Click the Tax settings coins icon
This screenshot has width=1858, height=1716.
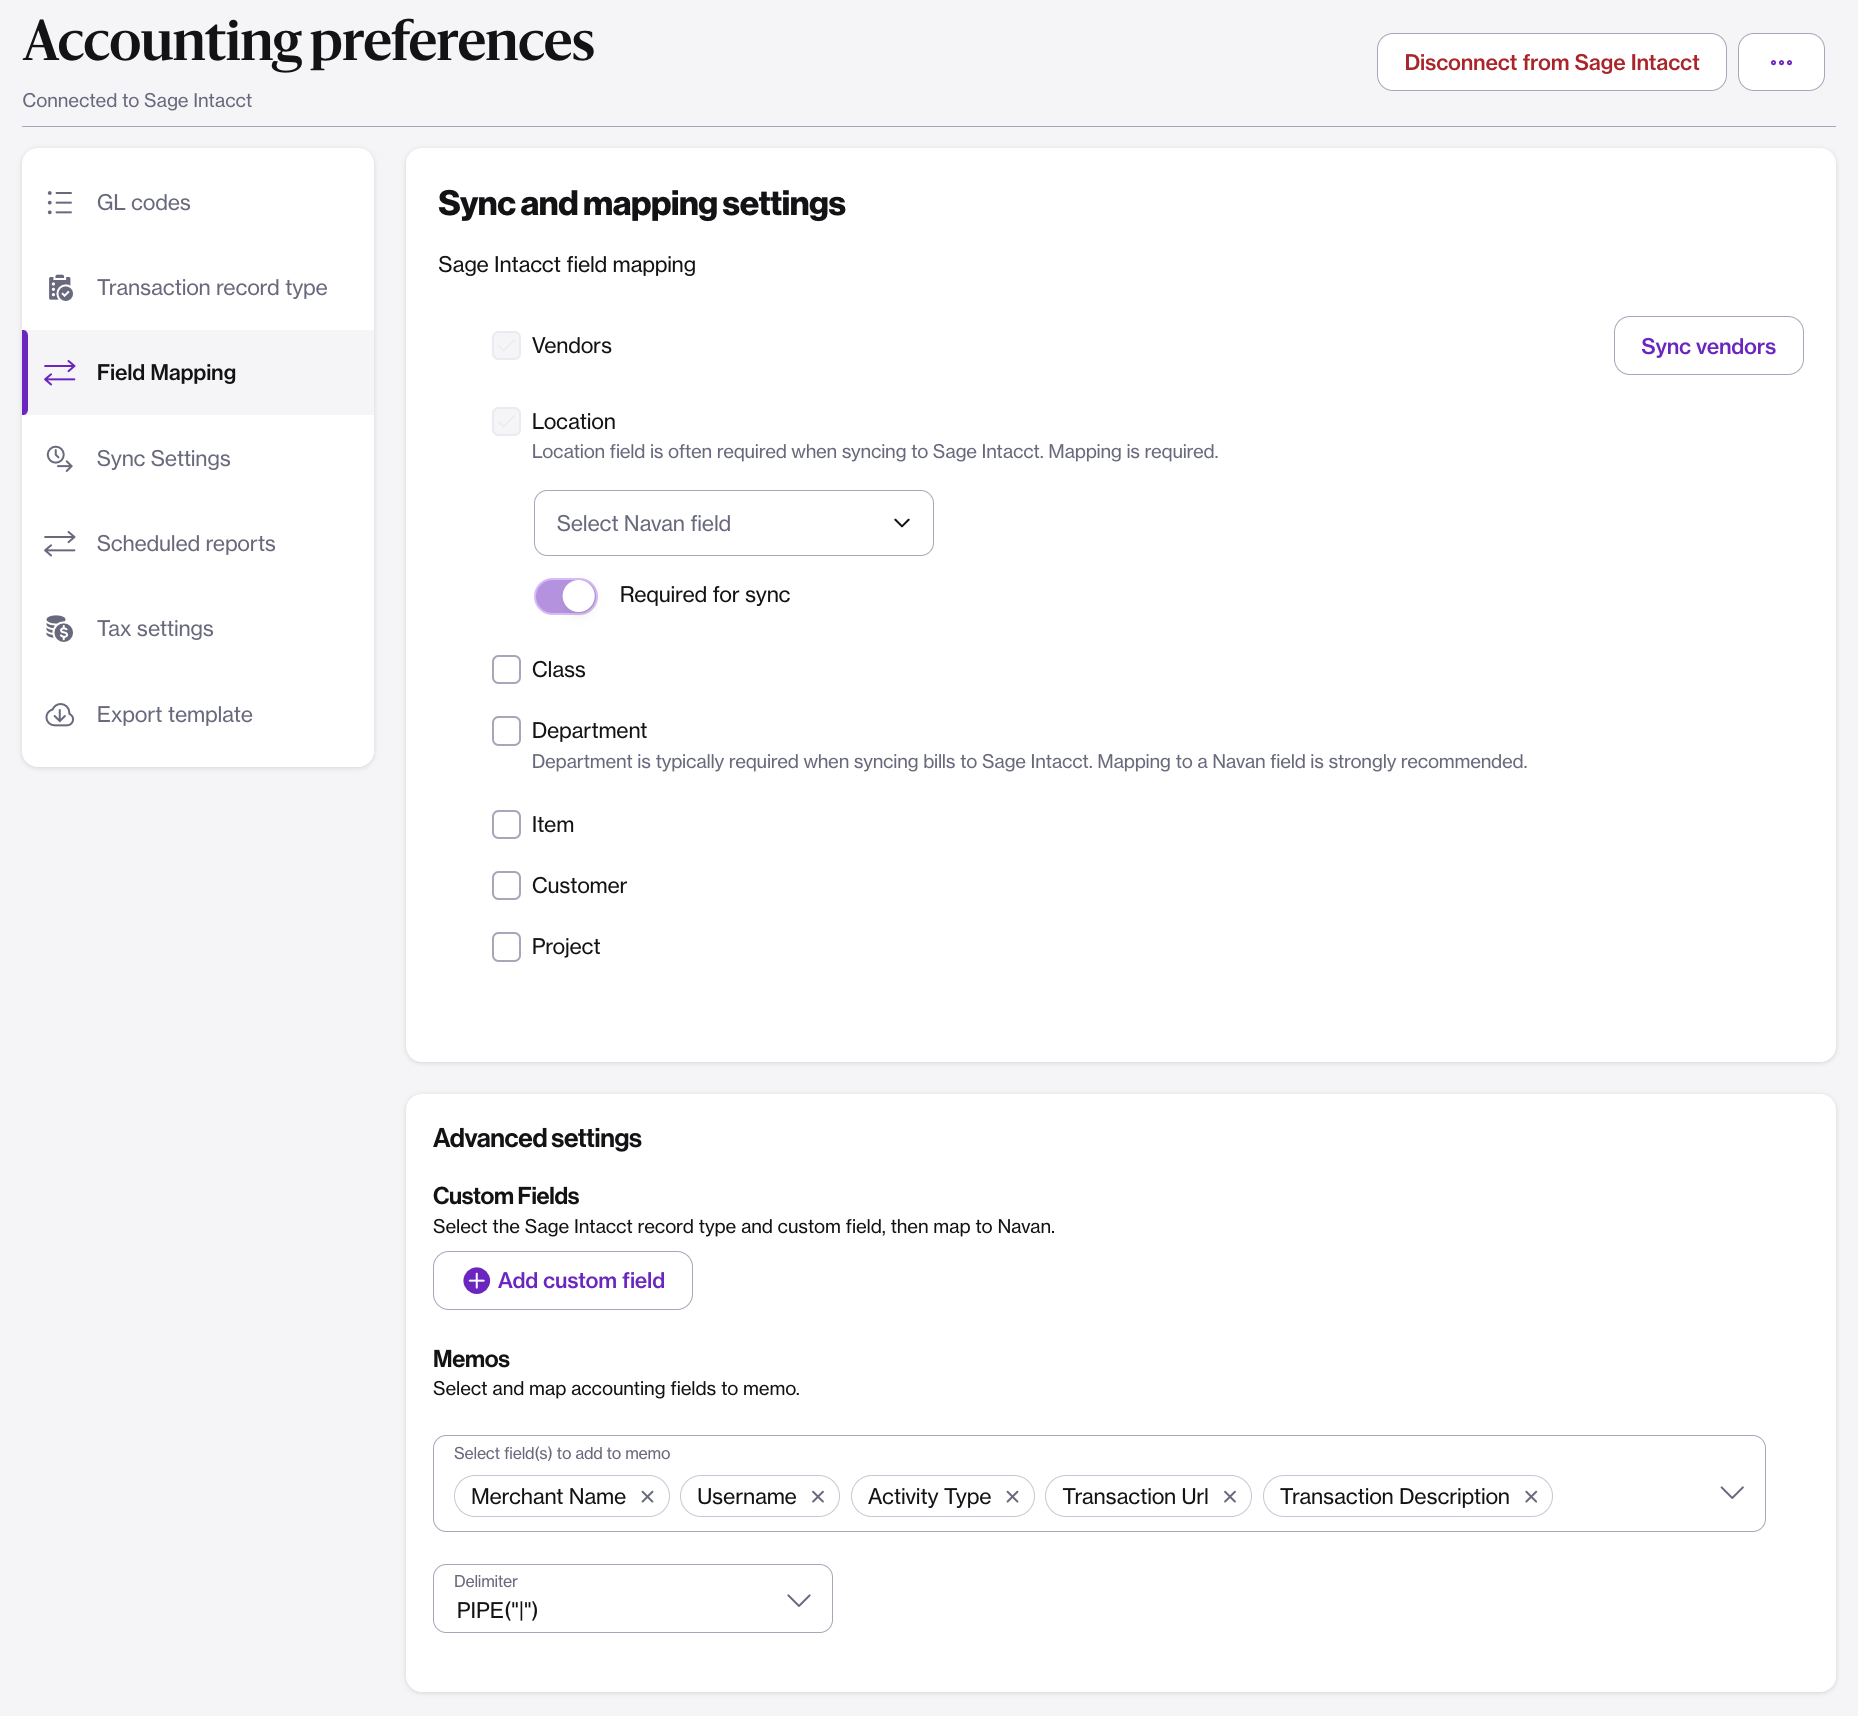[60, 629]
